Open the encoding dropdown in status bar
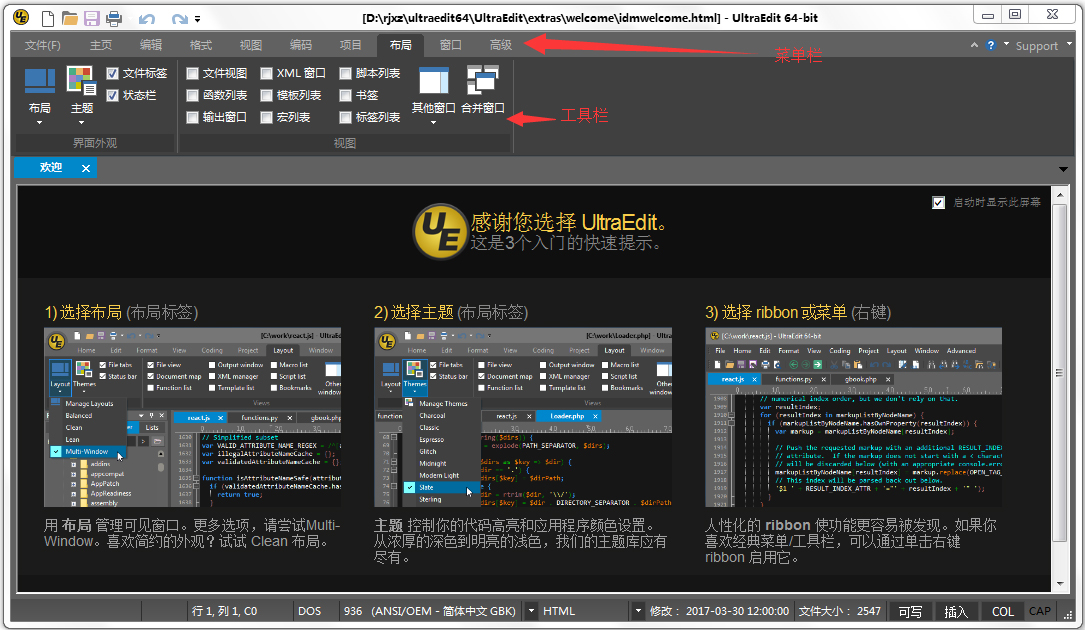The width and height of the screenshot is (1085, 630). 531,611
